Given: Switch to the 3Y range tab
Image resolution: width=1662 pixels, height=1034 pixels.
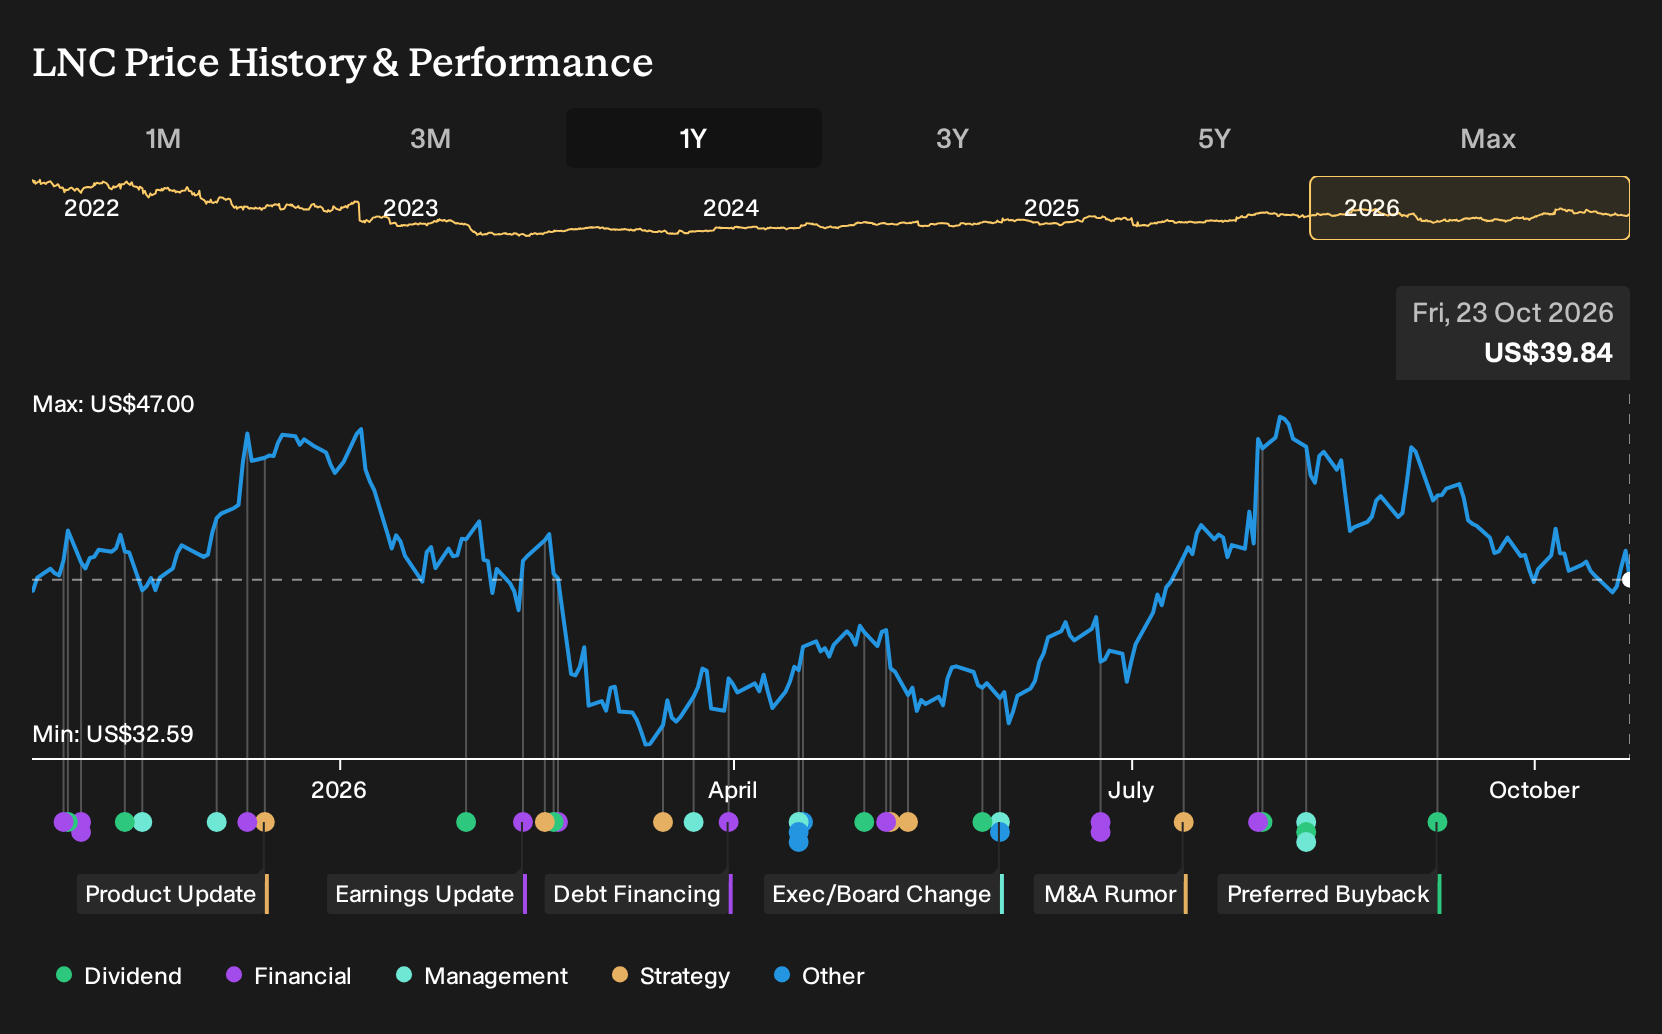Looking at the screenshot, I should 952,138.
